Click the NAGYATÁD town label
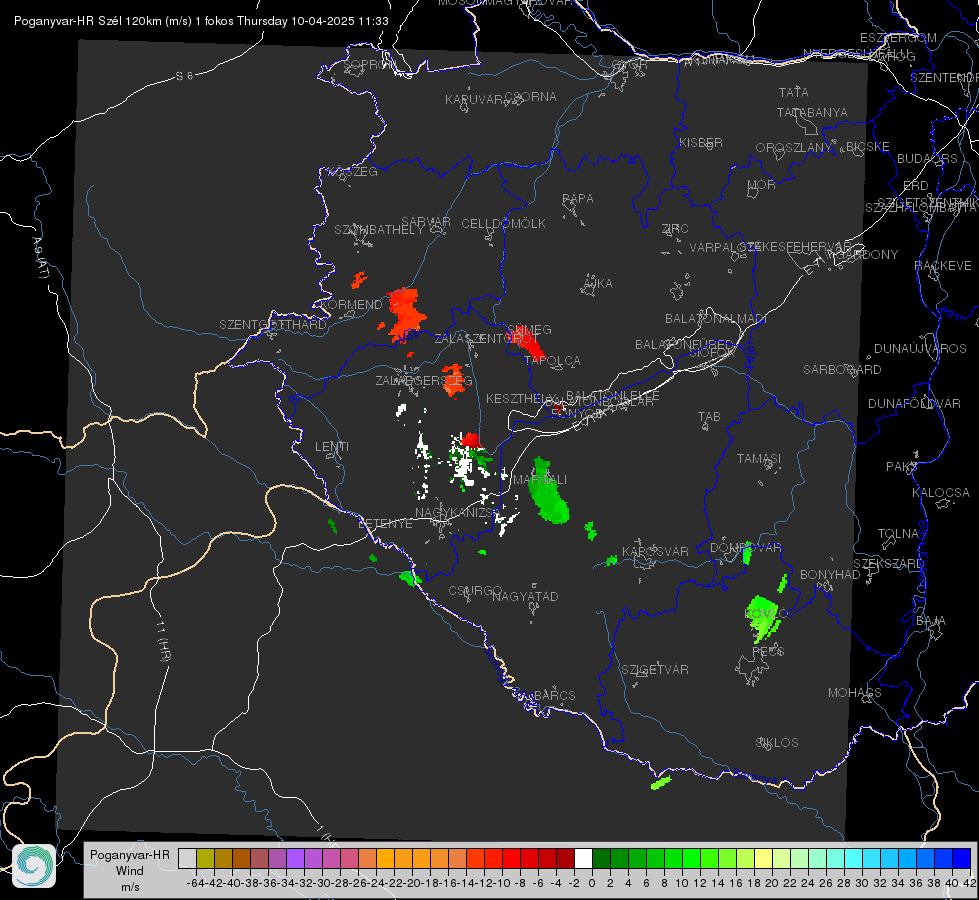Screen dimensions: 979x900 click(525, 596)
